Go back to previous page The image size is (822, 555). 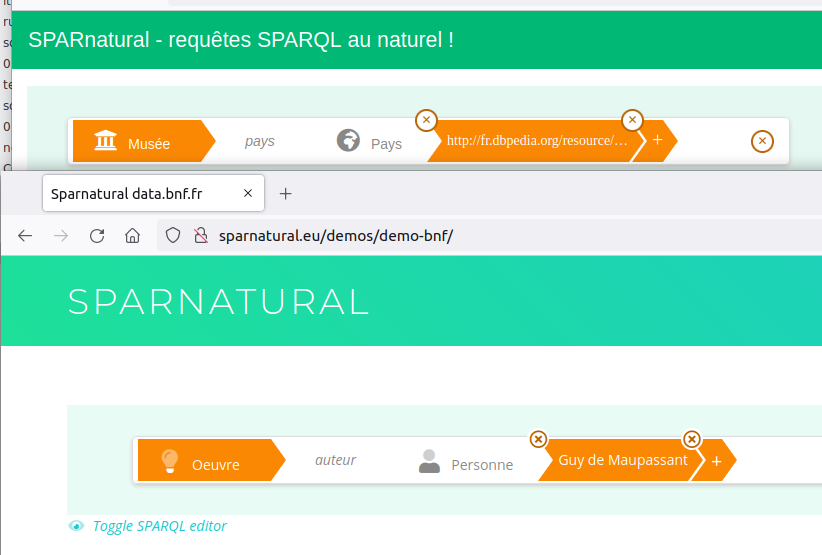click(25, 236)
